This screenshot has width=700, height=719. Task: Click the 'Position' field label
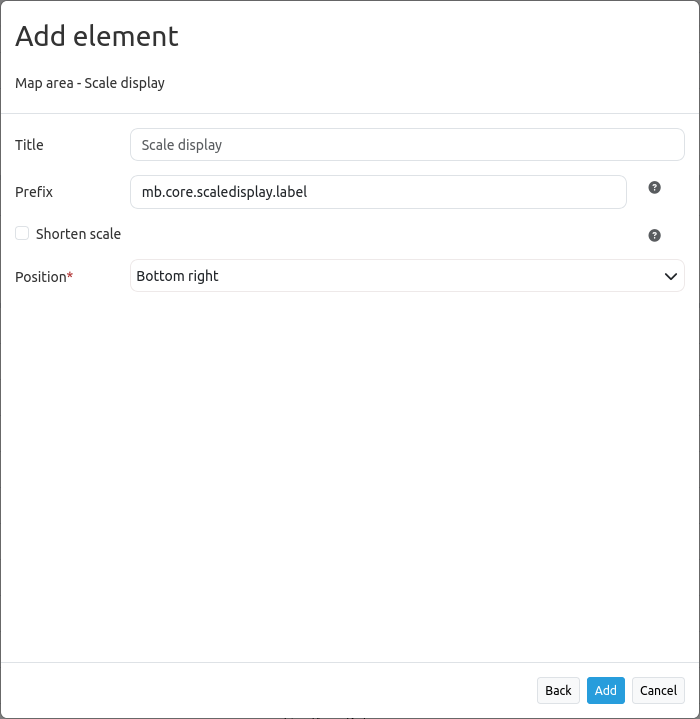[40, 276]
